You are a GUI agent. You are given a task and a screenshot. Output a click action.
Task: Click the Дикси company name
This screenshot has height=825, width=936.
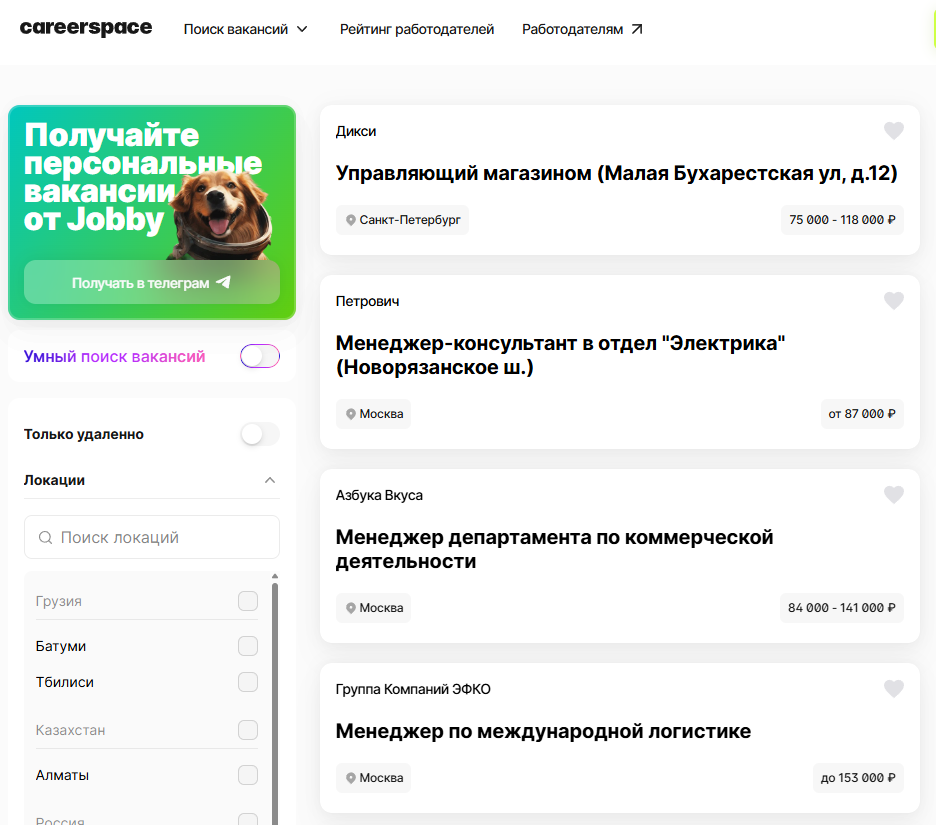click(x=356, y=131)
